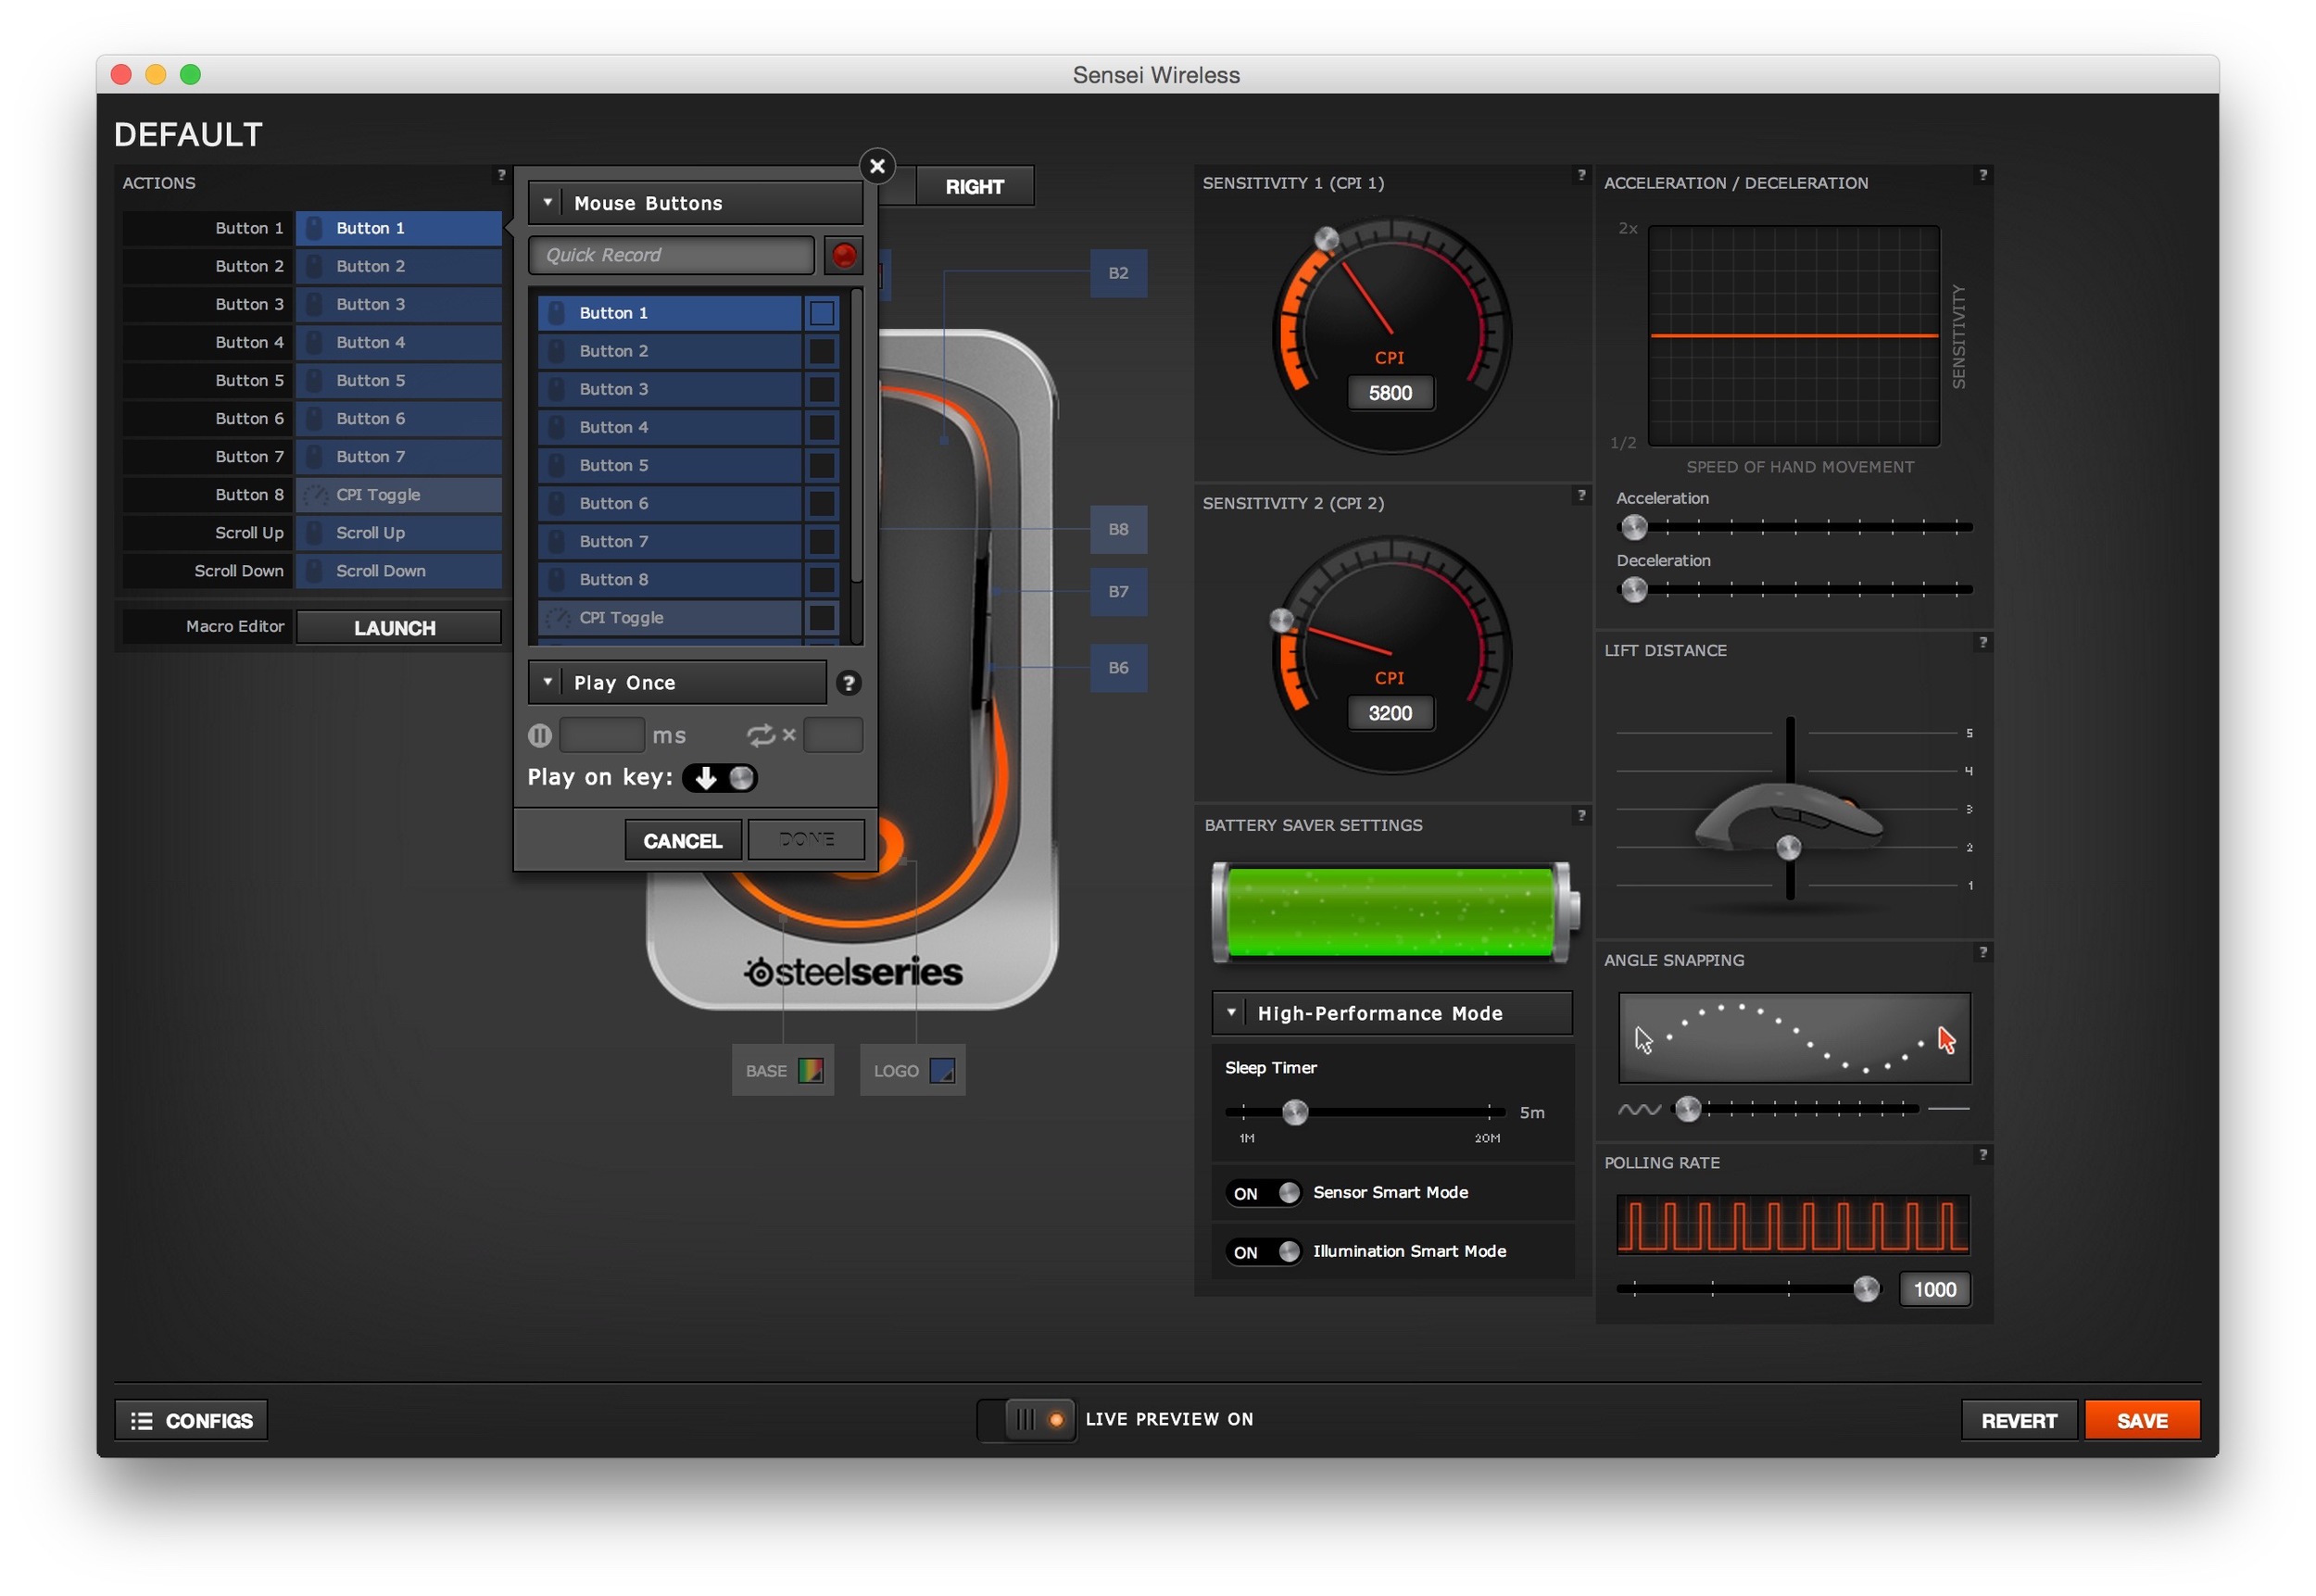The height and width of the screenshot is (1596, 2316).
Task: Click the CPI 1 dial knob
Action: coord(1327,239)
